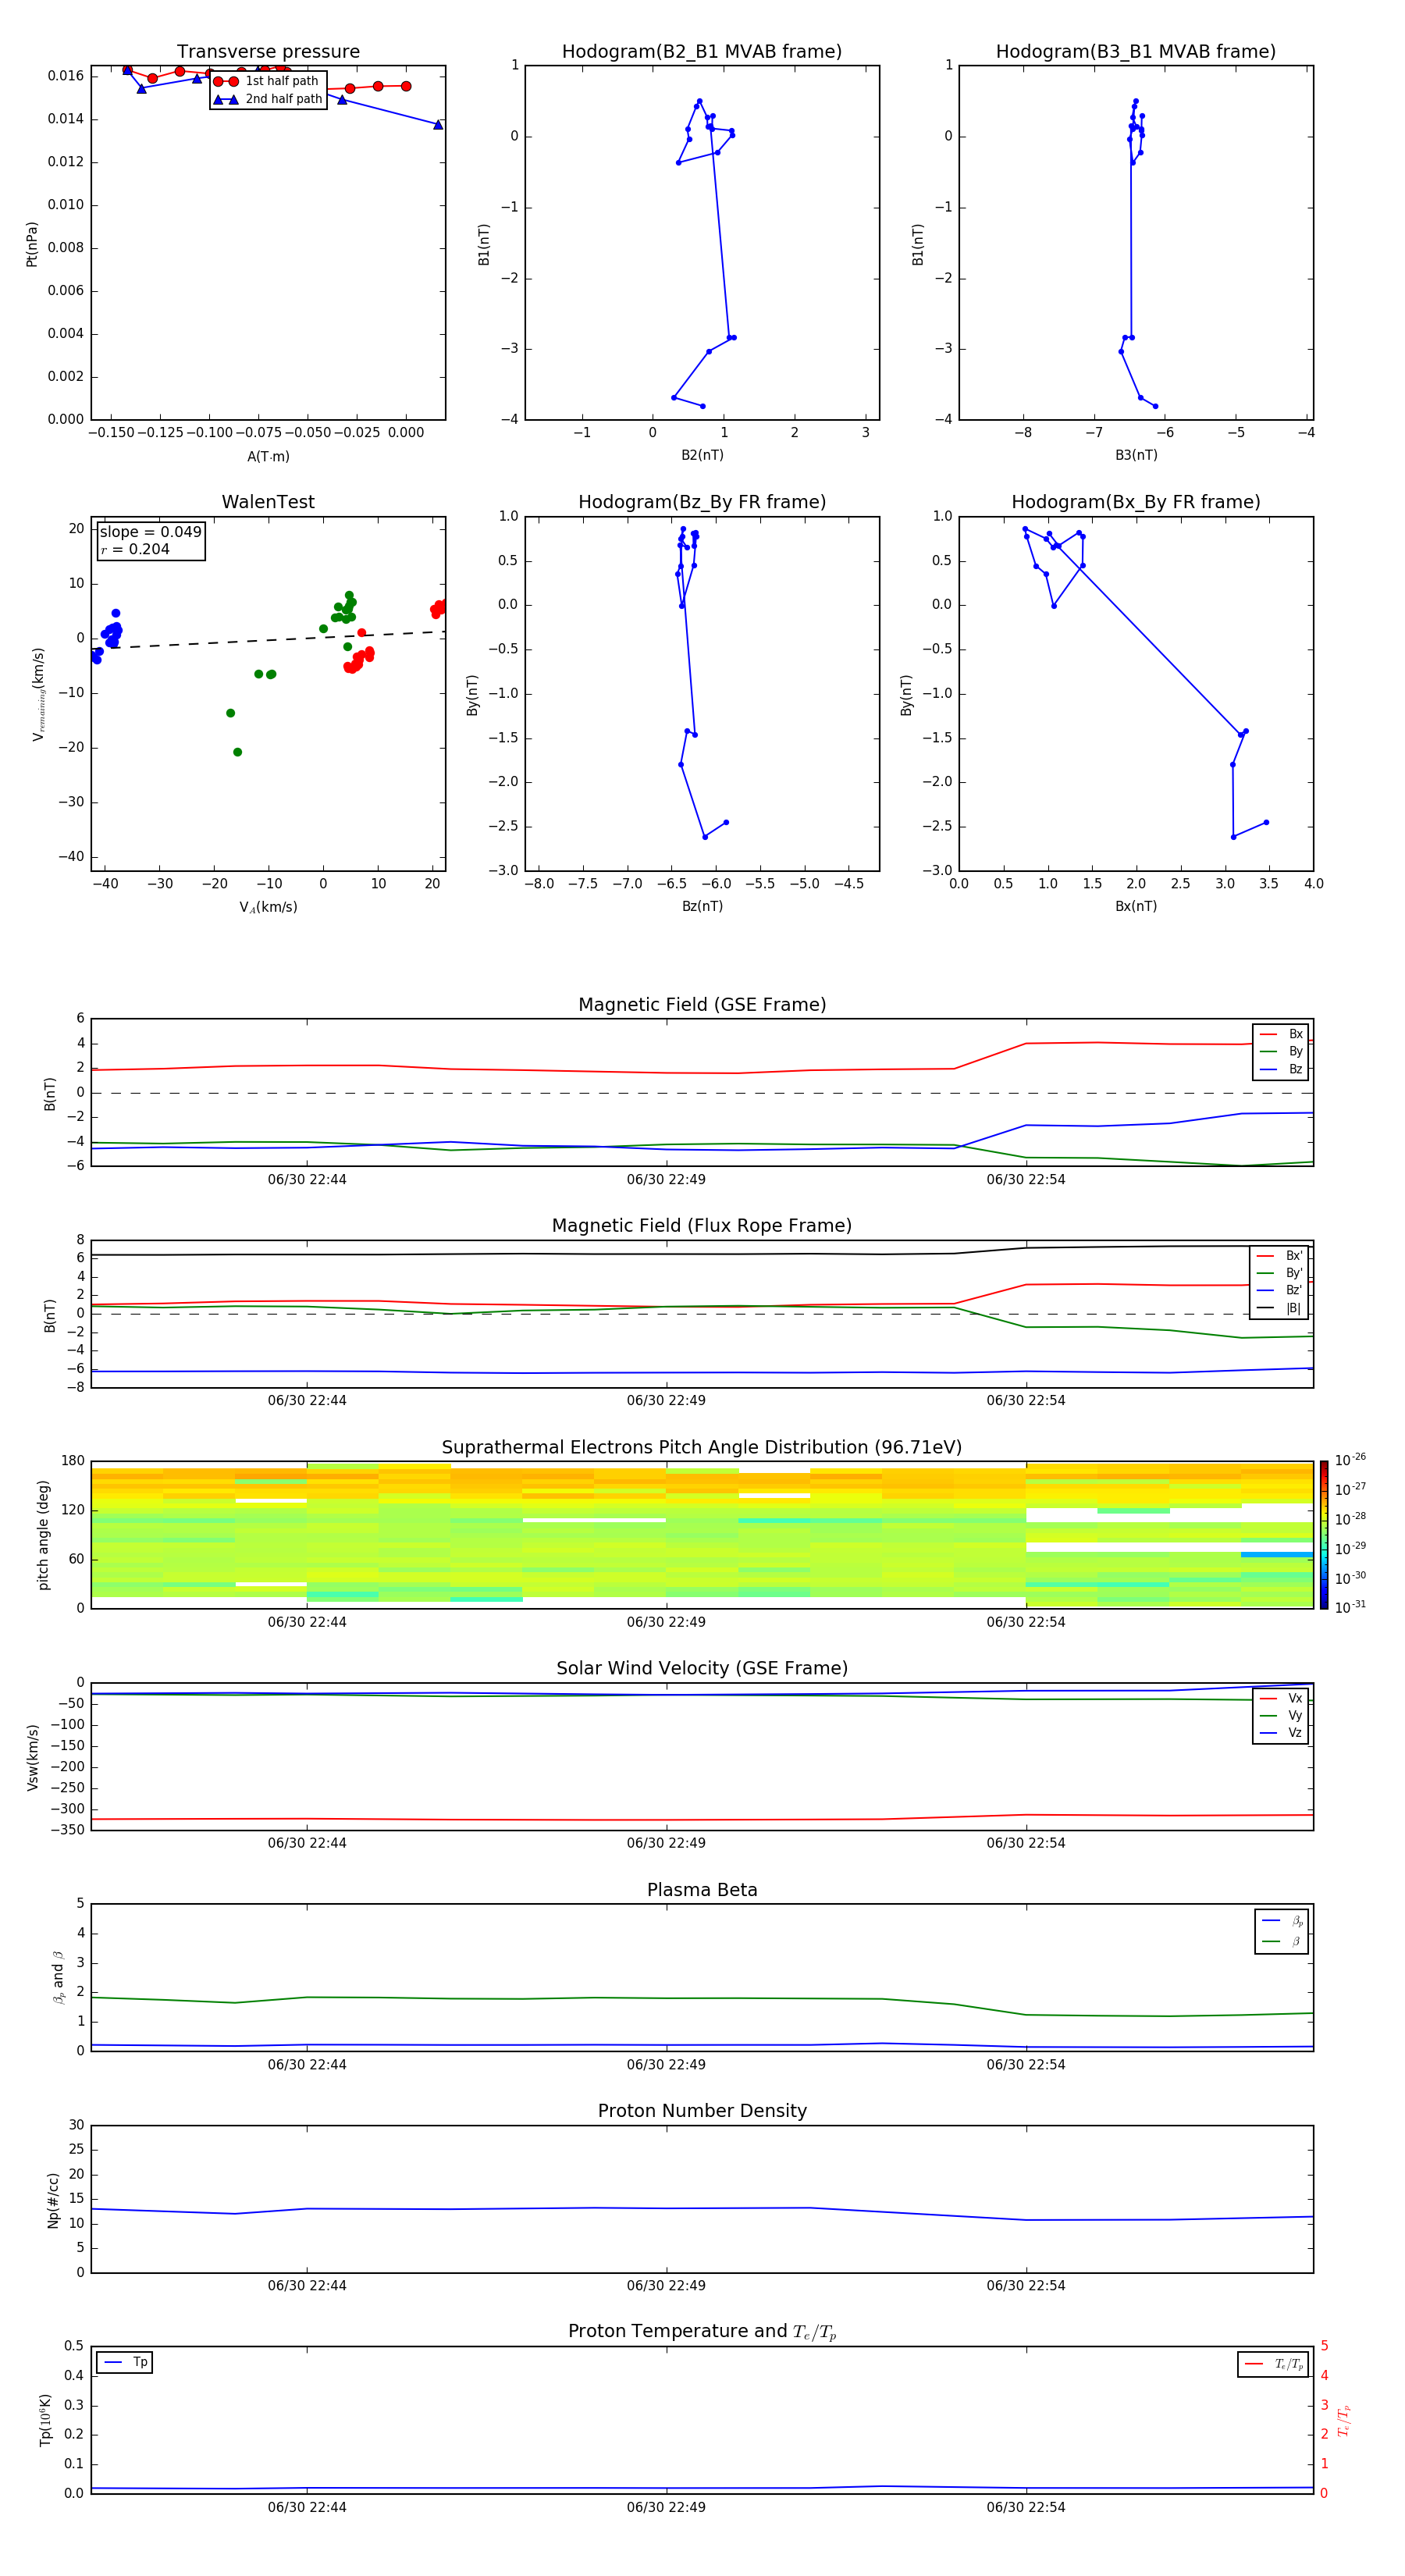Image resolution: width=1405 pixels, height=2576 pixels.
Task: Click the red Te/Tp right-axis label
Action: (1344, 2421)
